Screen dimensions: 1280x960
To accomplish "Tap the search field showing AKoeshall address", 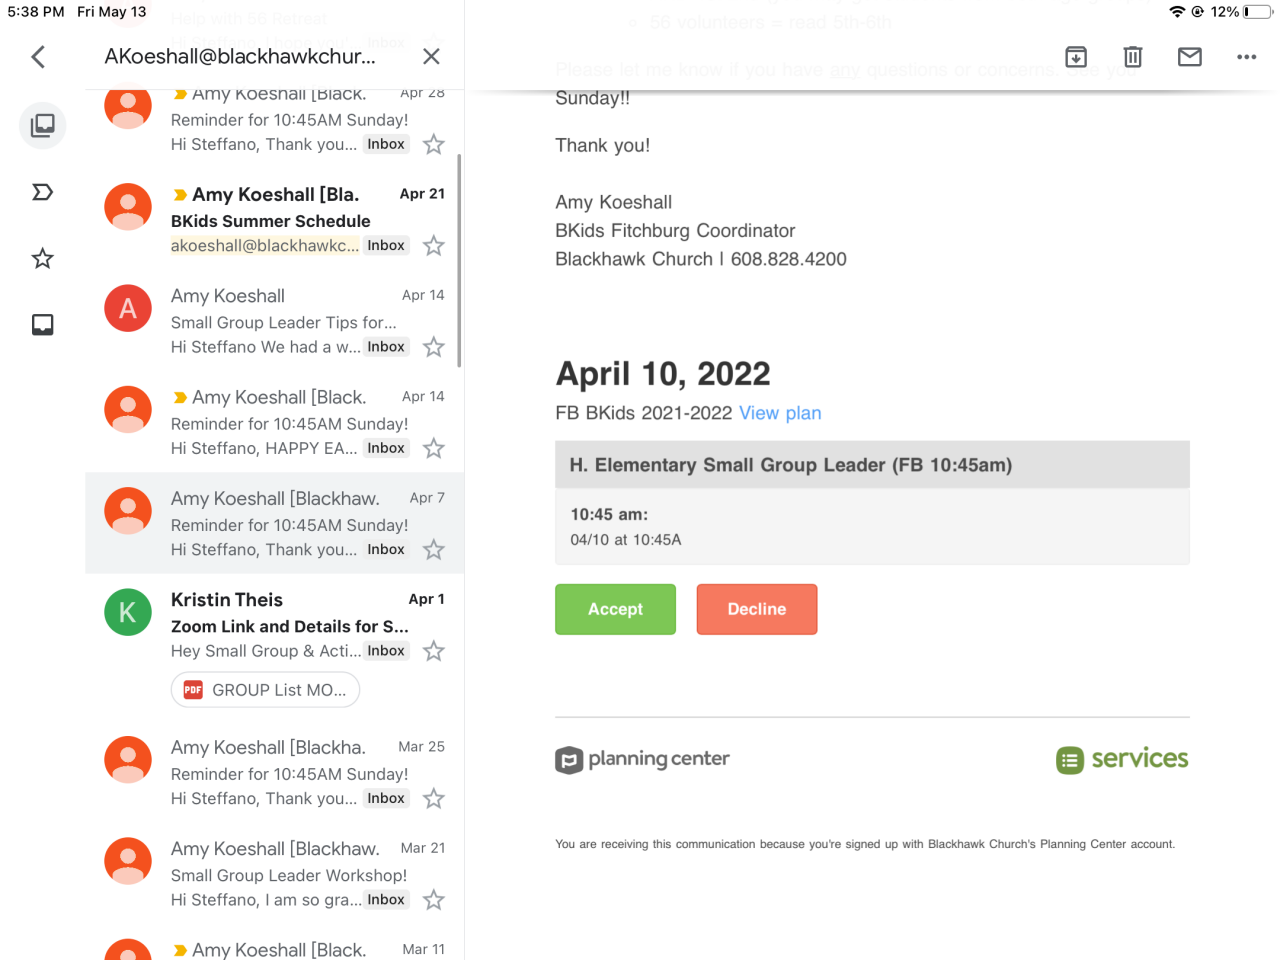I will point(240,57).
